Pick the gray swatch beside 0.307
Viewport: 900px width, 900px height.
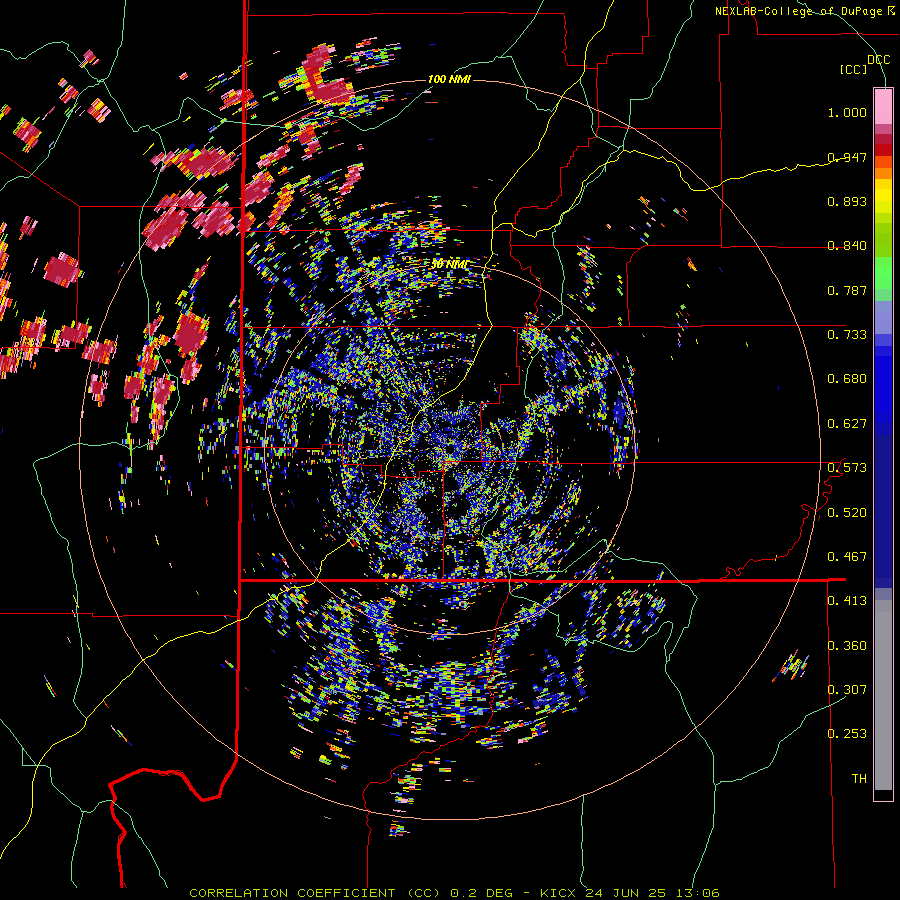click(x=883, y=695)
